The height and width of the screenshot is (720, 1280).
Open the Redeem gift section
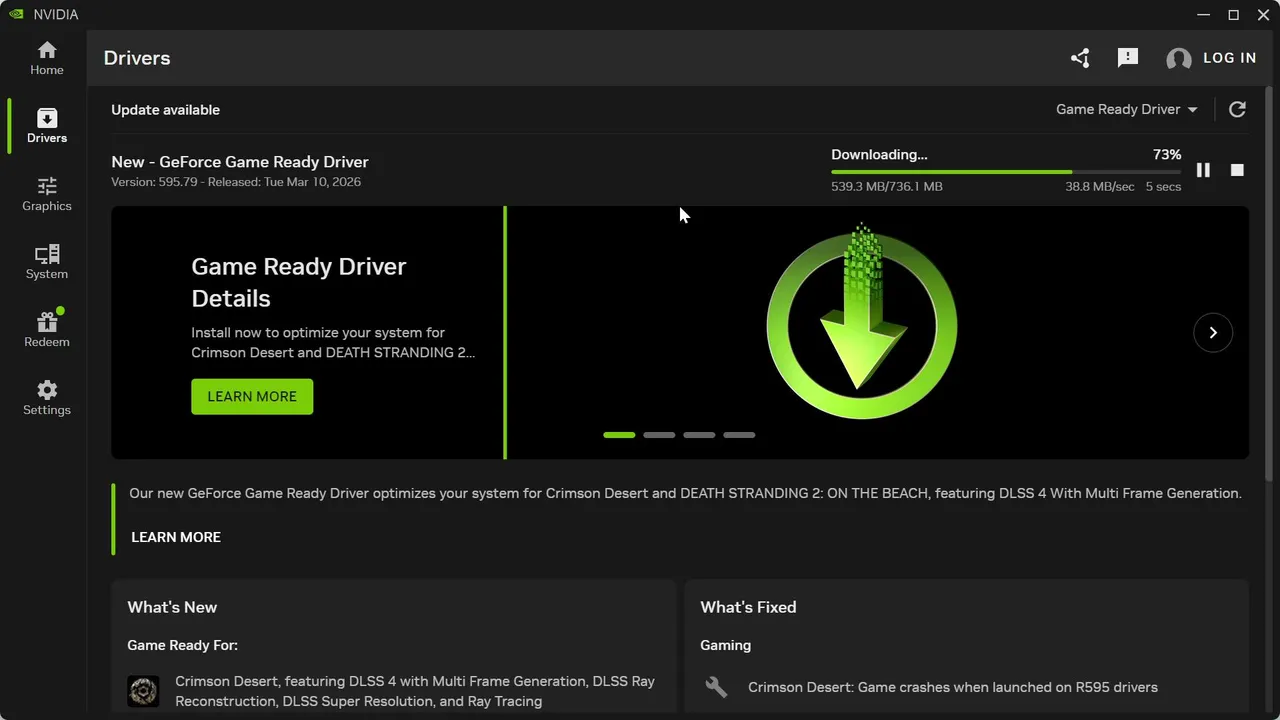46,330
